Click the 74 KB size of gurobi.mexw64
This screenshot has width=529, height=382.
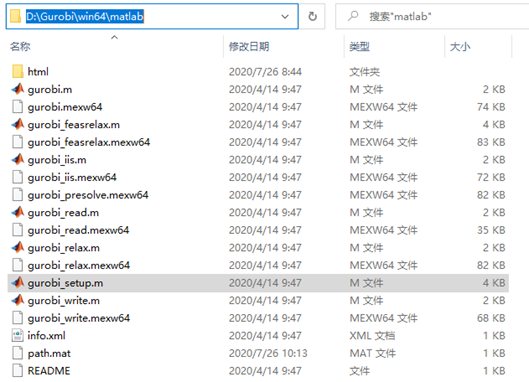click(491, 107)
